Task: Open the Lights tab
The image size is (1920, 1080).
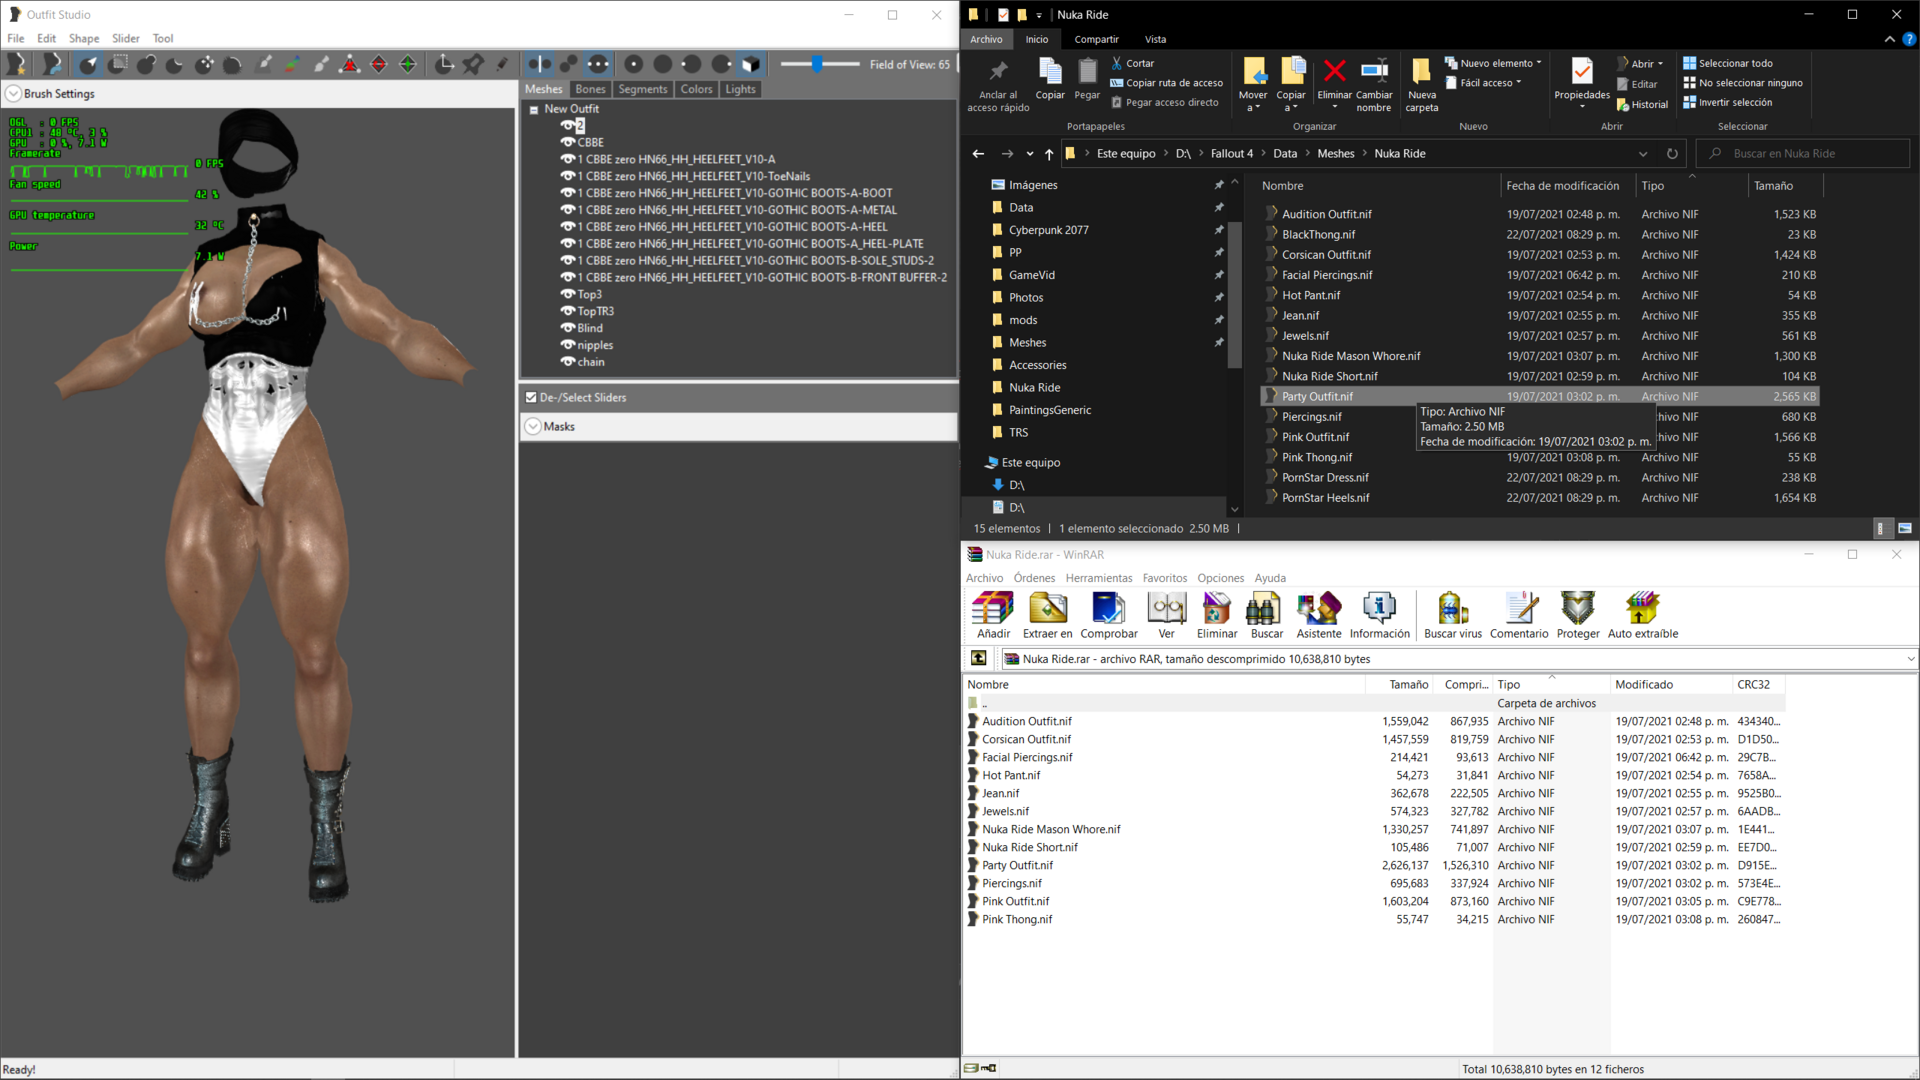Action: pyautogui.click(x=740, y=89)
